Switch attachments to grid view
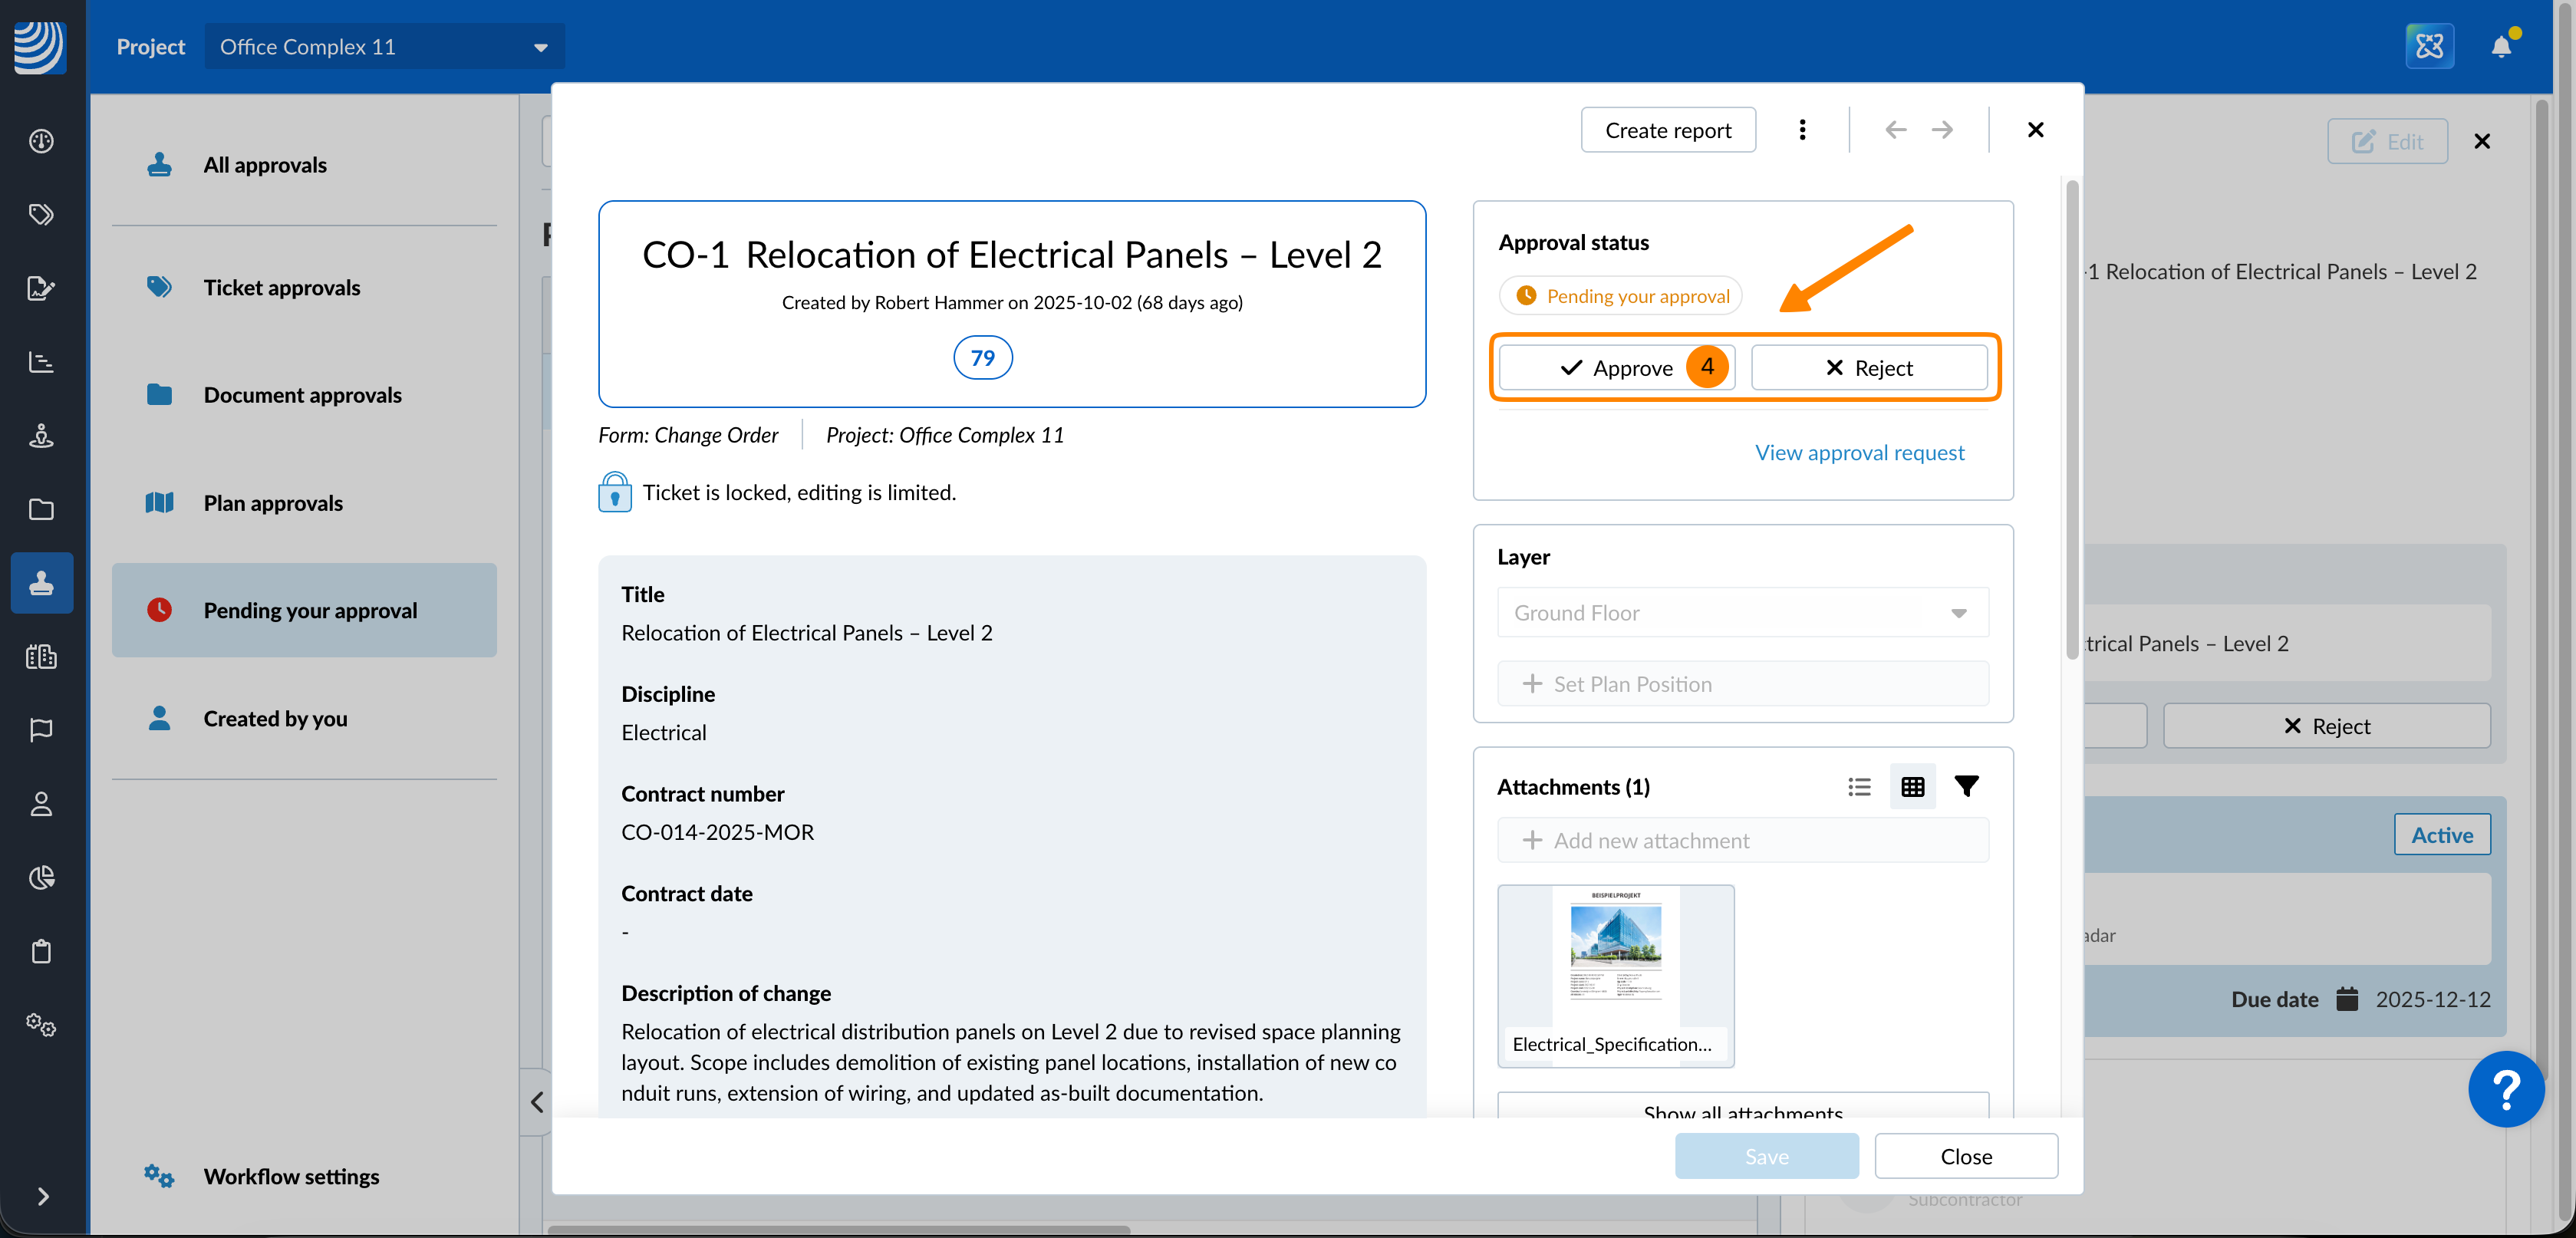2576x1238 pixels. tap(1912, 787)
